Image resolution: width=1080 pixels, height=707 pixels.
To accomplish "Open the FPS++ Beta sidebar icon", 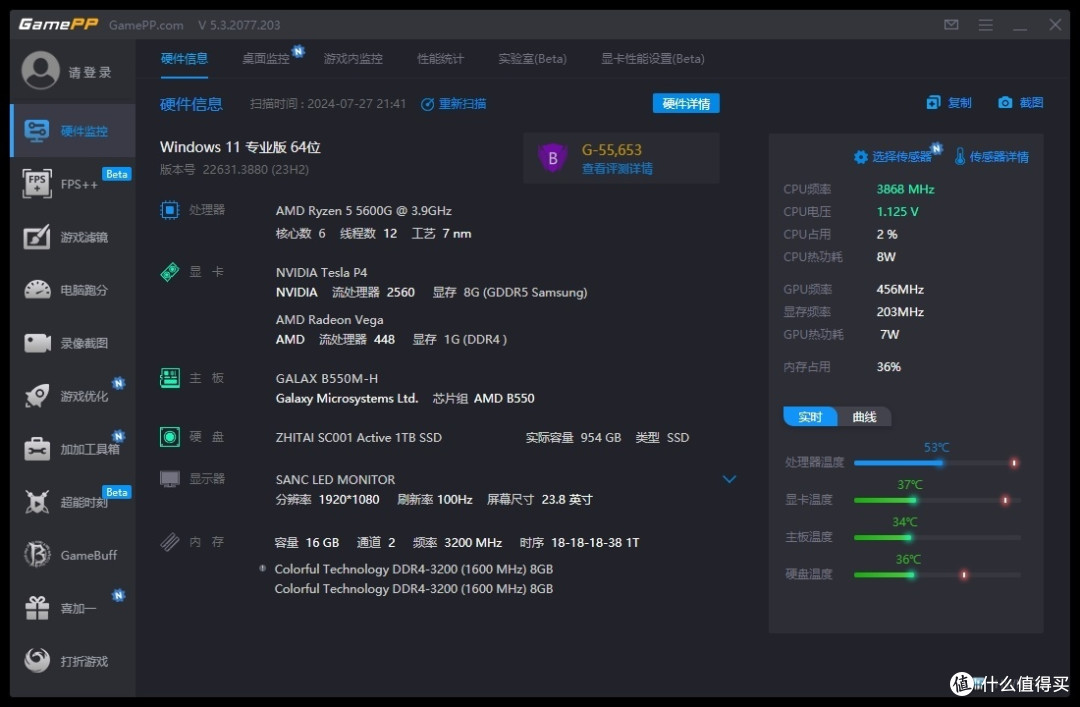I will pyautogui.click(x=37, y=184).
